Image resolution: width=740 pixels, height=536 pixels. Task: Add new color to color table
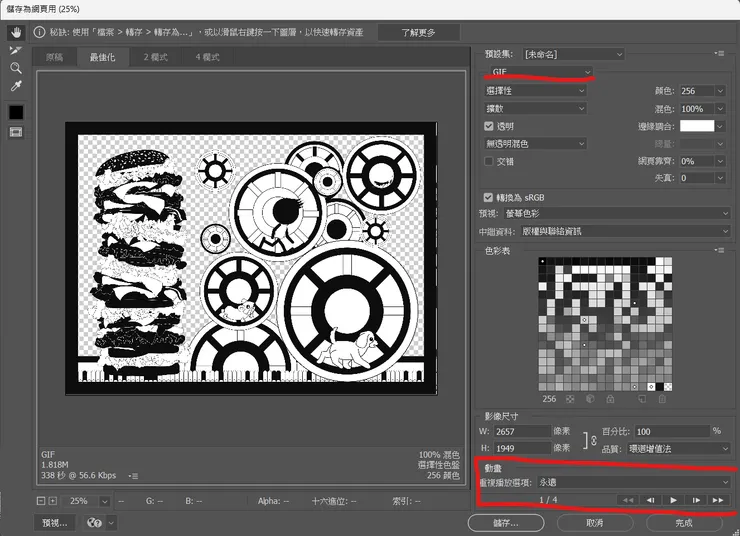(642, 399)
